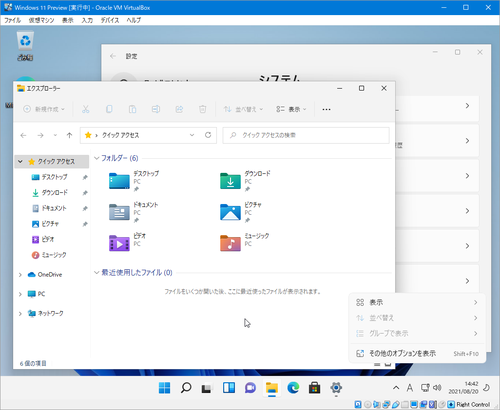Open the clock showing 14:42 2021/08/20
The height and width of the screenshot is (410, 500).
[x=463, y=388]
